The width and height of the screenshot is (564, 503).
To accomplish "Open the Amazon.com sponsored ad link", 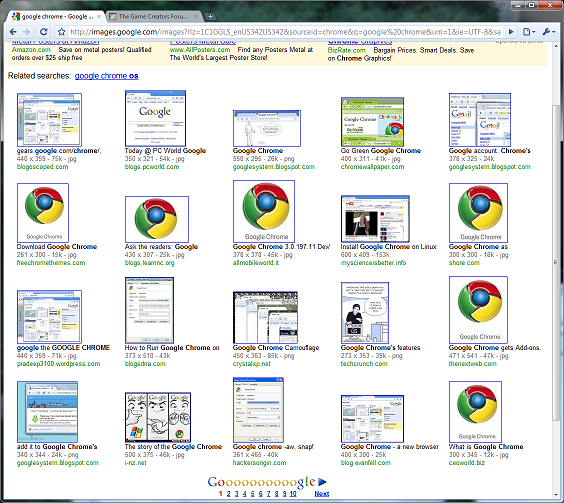I will (x=31, y=50).
